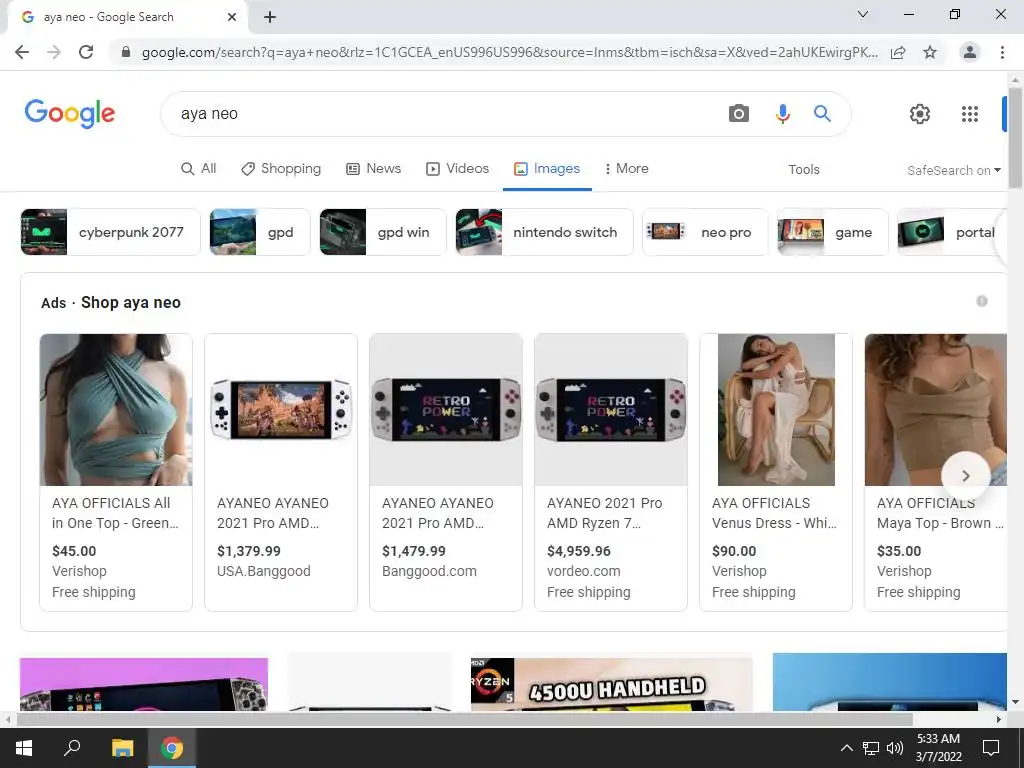Open the AYA OFFICIALS All in One Top ad

(x=116, y=472)
